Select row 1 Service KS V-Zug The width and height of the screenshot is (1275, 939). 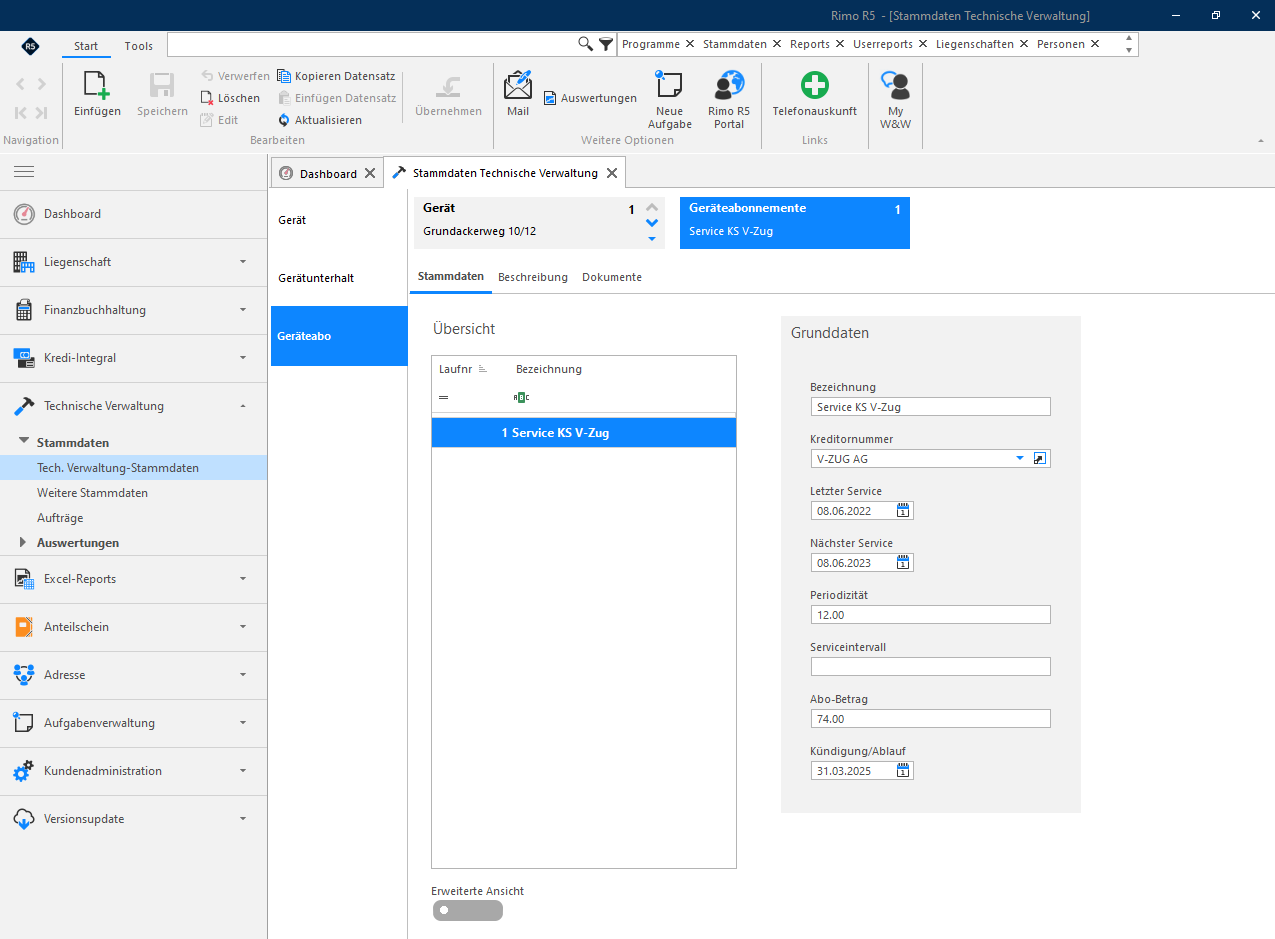(584, 433)
